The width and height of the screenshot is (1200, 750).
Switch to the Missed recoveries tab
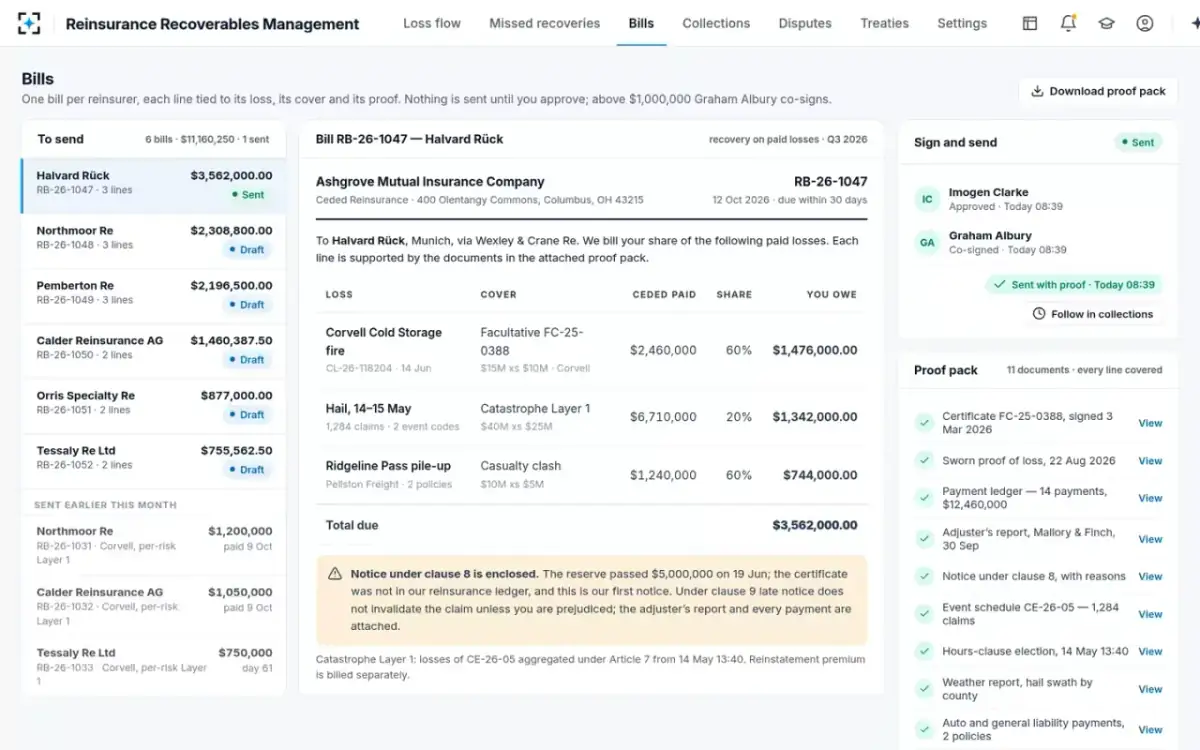(545, 23)
